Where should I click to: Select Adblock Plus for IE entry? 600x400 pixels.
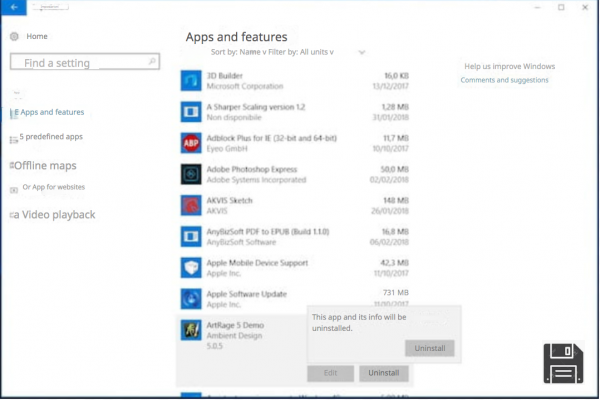click(272, 138)
